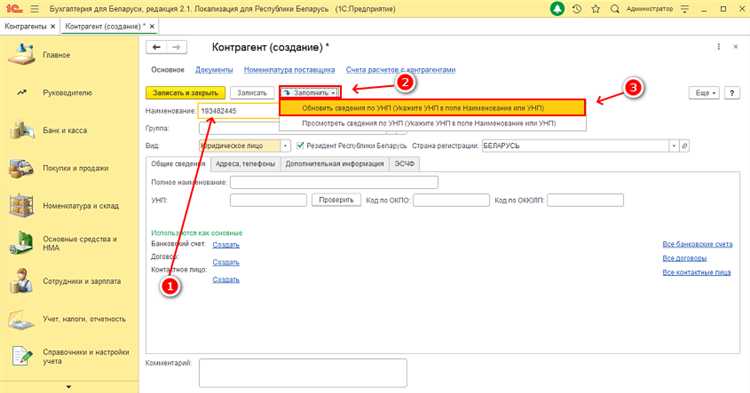
Task: Expand the Еще menu button
Action: pos(704,93)
